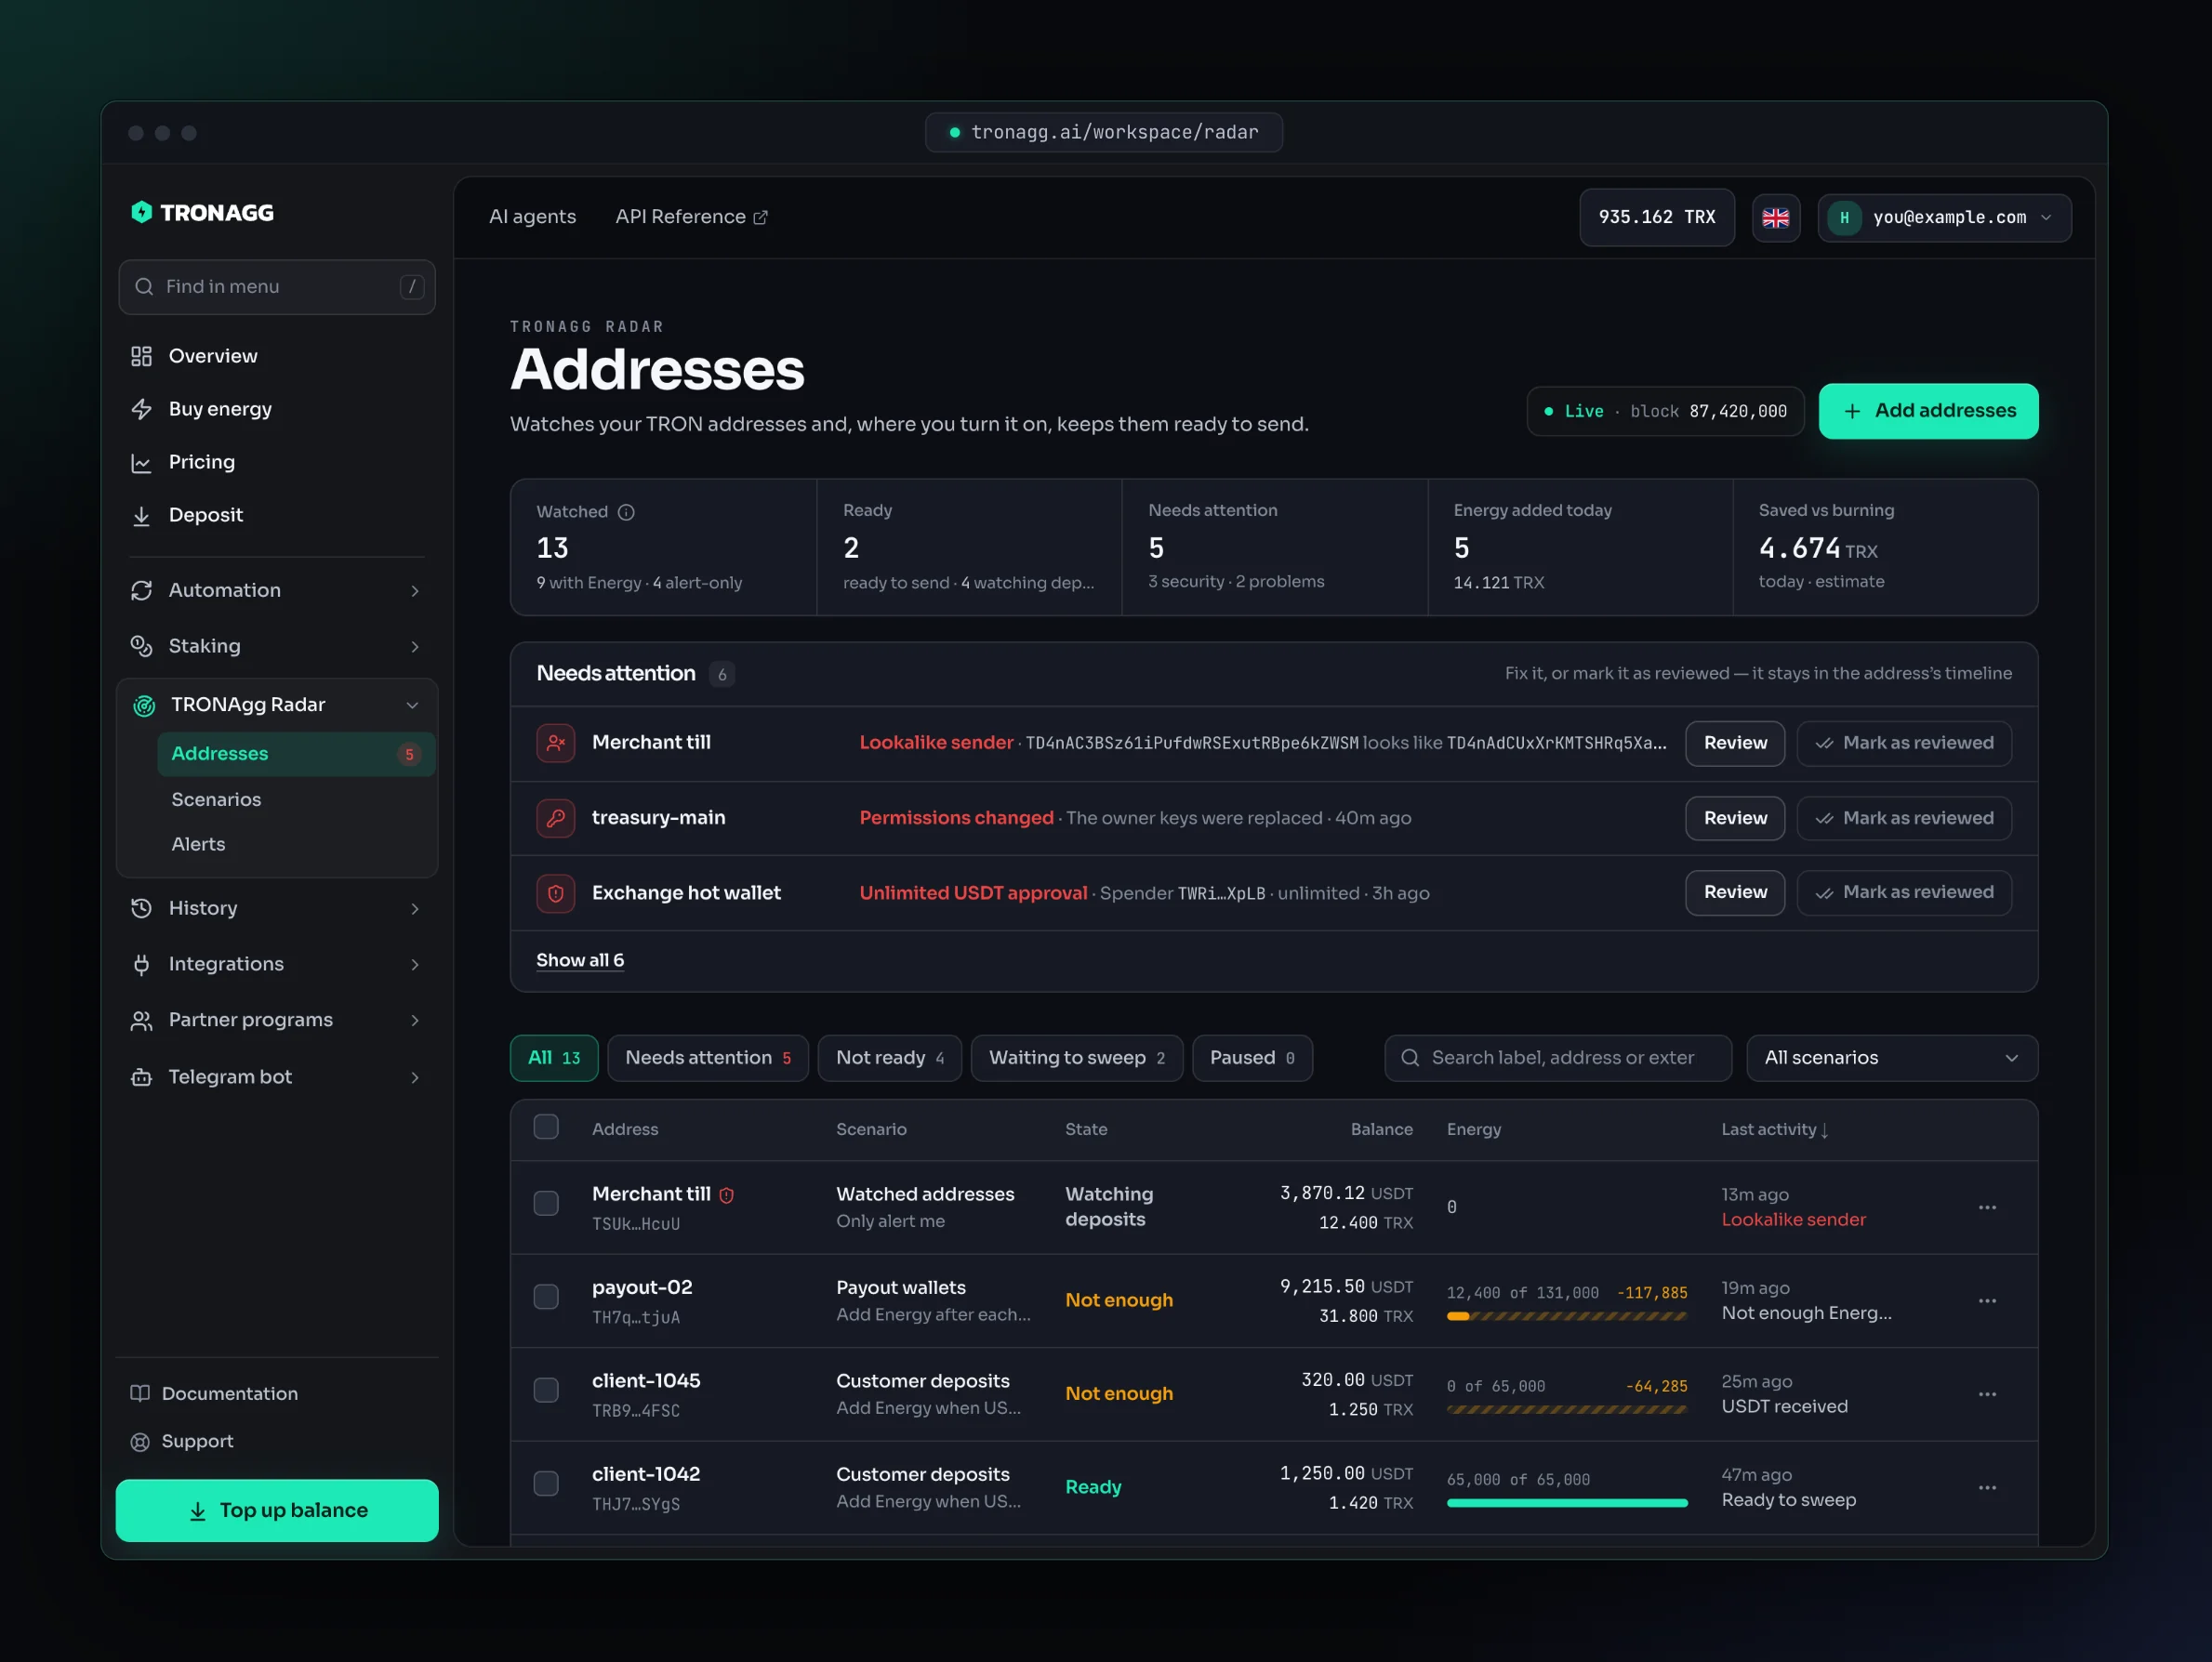Screen dimensions: 2212x1662
Task: Click the Deposit download arrow icon
Action: (x=141, y=515)
